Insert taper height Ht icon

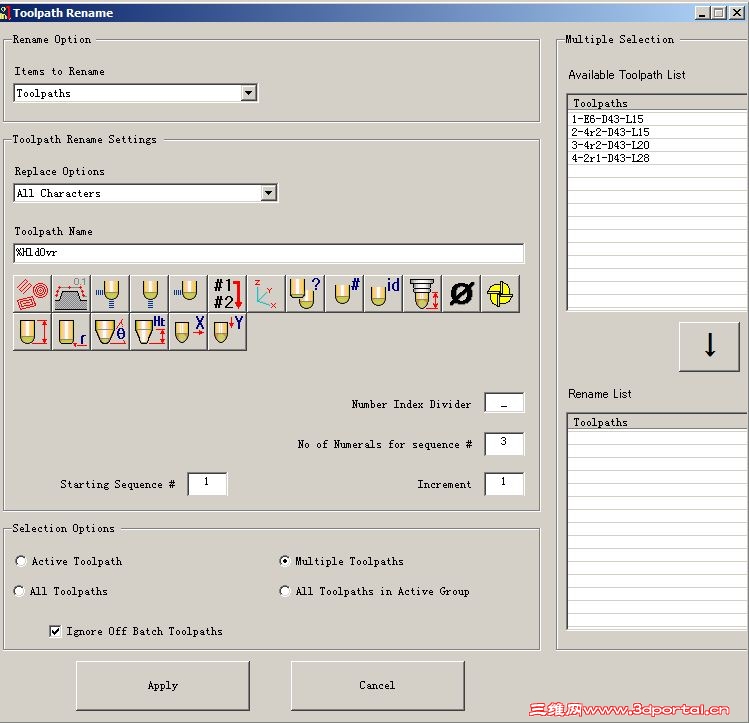(150, 332)
